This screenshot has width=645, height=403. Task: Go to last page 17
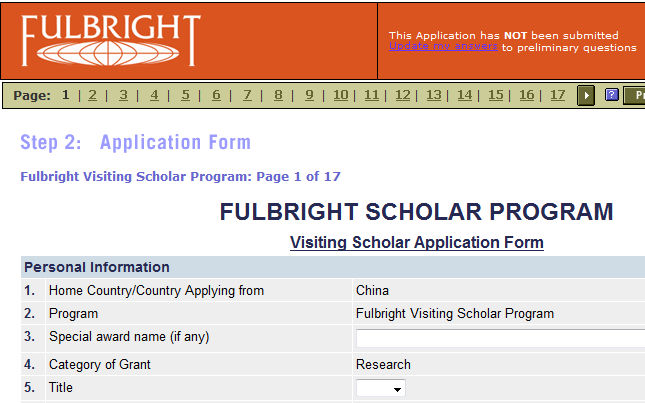[x=557, y=95]
